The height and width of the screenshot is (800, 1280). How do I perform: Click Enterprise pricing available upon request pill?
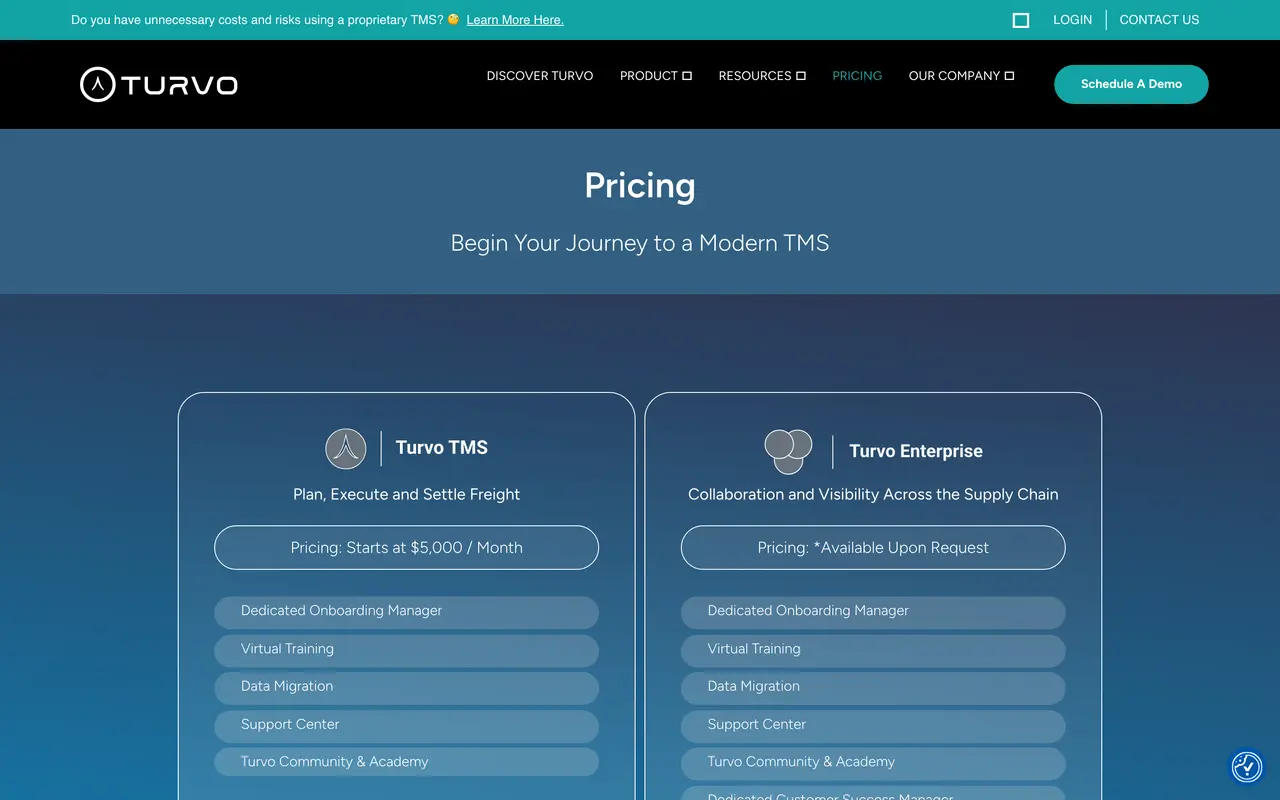(873, 548)
